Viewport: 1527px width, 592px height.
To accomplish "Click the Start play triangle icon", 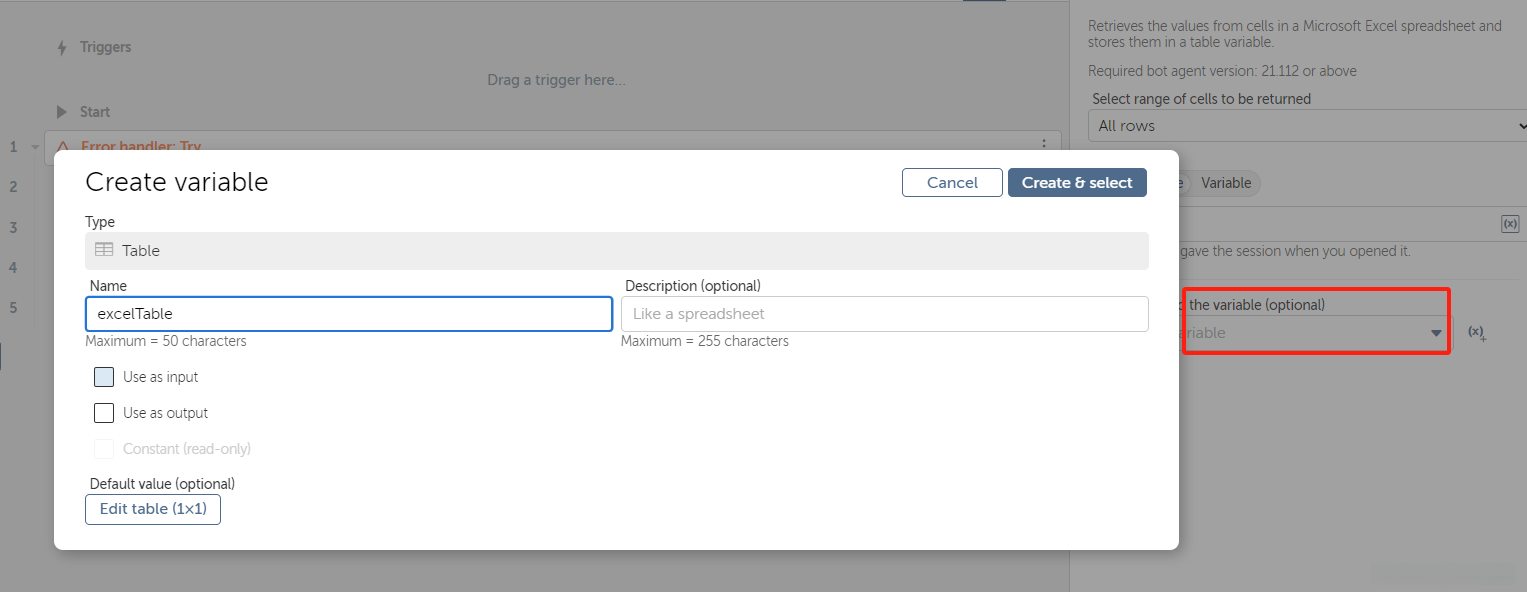I will [x=62, y=112].
